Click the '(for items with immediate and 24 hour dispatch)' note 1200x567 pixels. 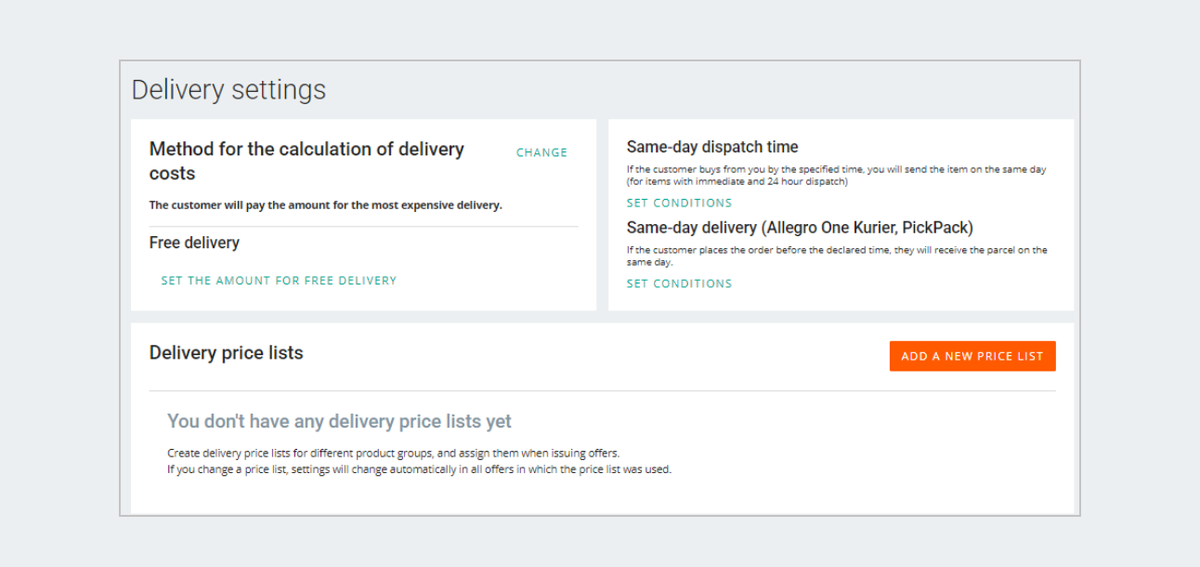tap(736, 182)
